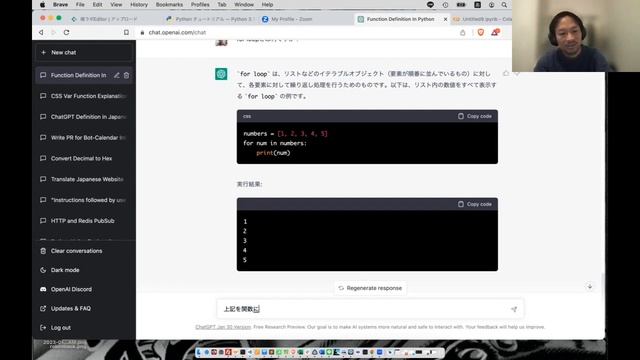Screen dimensions: 640x360
Task: Open the Bookmarks menu
Action: click(x=169, y=5)
